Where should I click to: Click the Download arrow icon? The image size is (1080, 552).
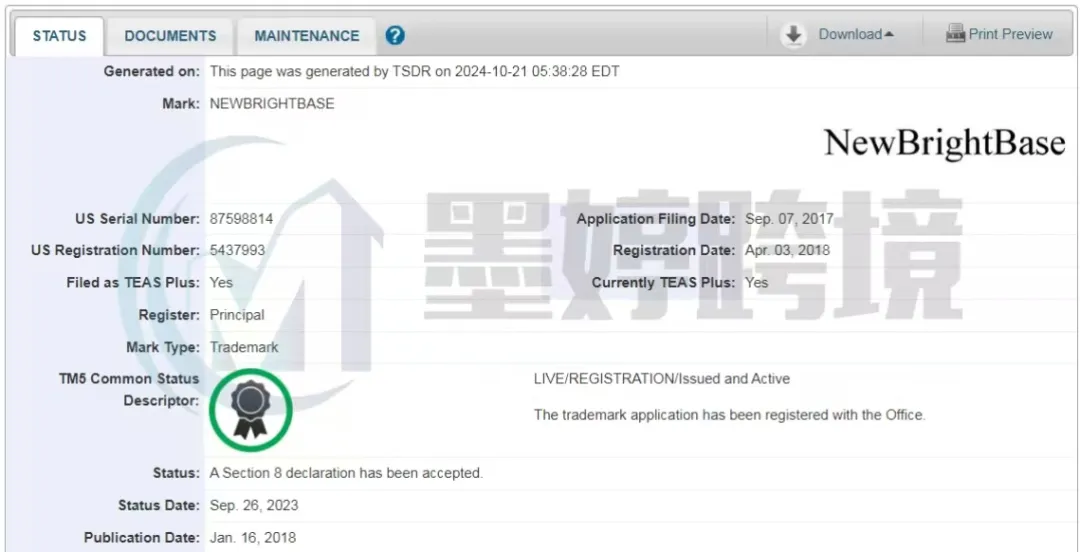(793, 35)
